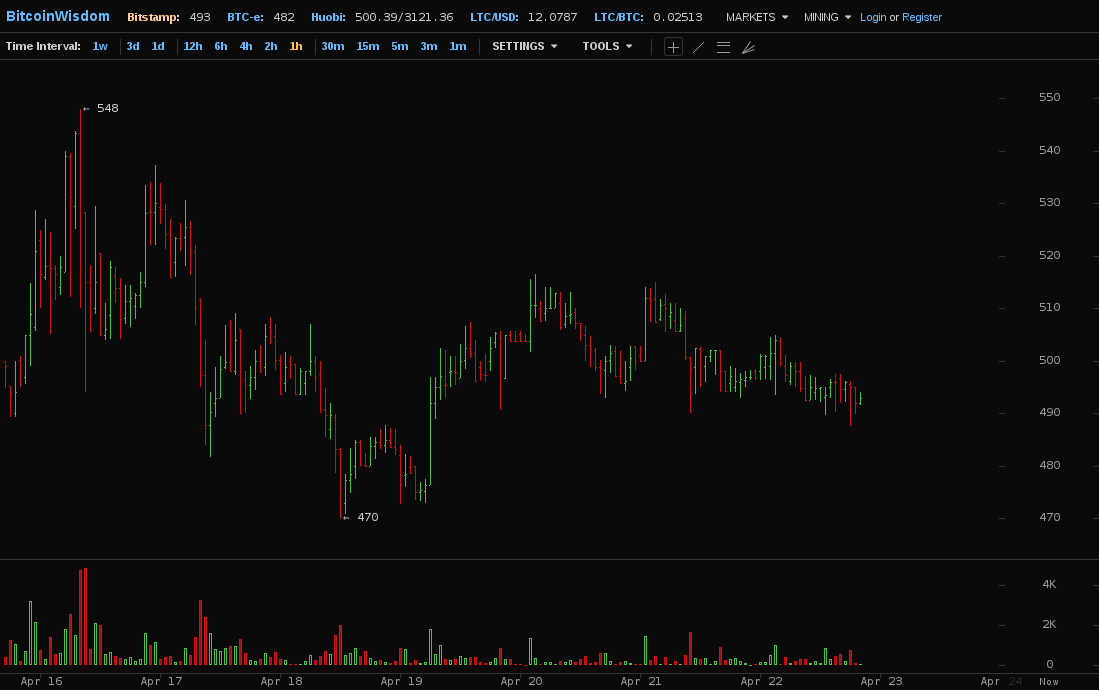This screenshot has width=1099, height=690.
Task: Click the Register link
Action: tap(921, 17)
